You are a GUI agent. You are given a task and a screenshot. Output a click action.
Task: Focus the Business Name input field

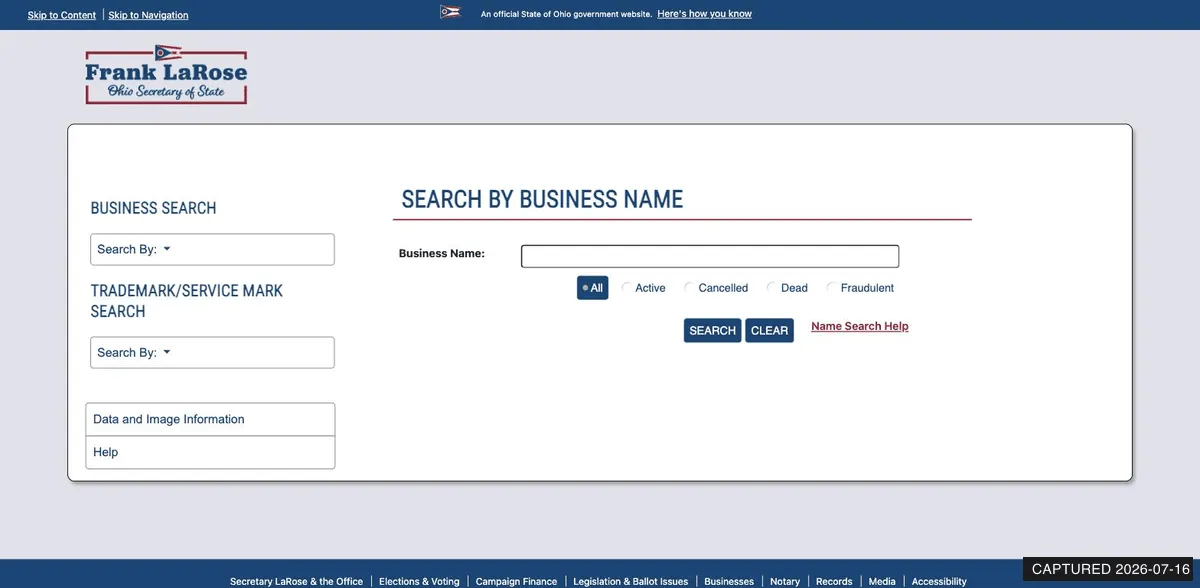[x=710, y=257]
